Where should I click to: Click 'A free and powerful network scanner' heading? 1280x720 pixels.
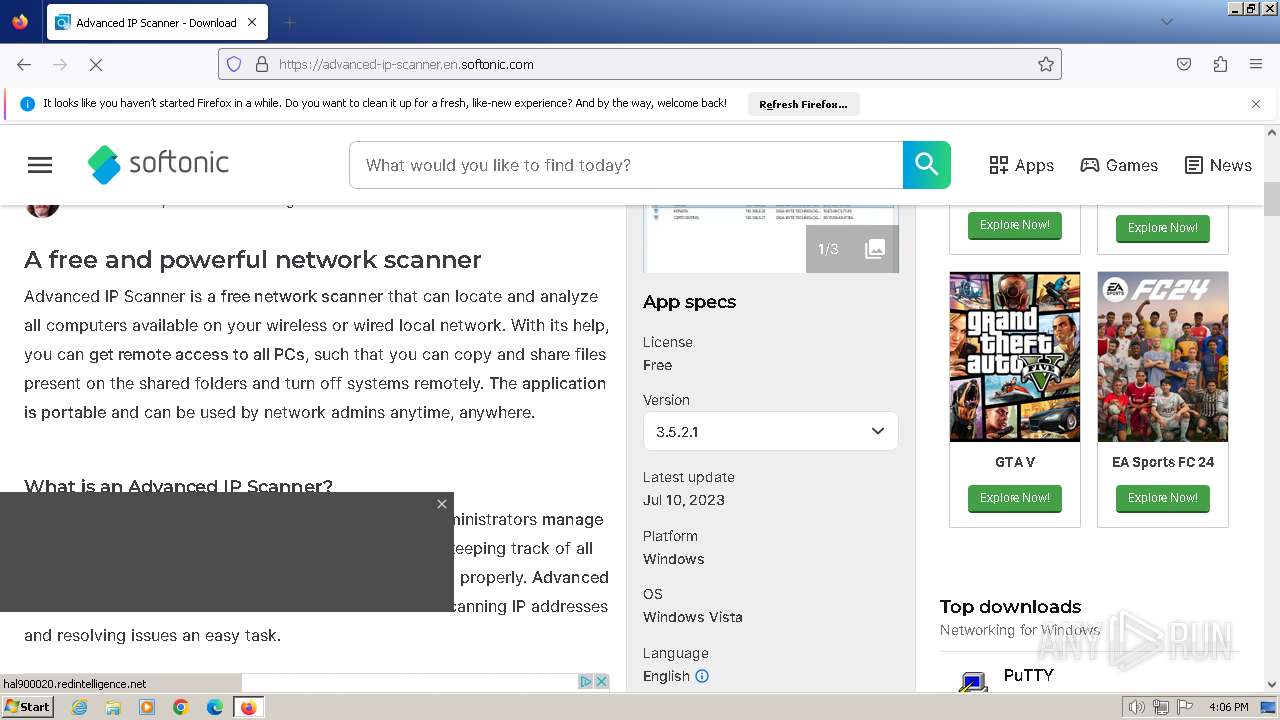coord(253,260)
